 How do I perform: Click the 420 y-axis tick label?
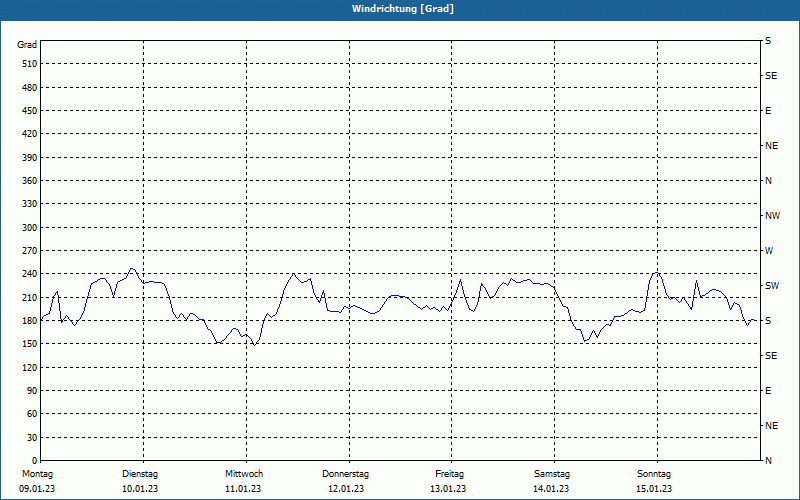(x=29, y=134)
